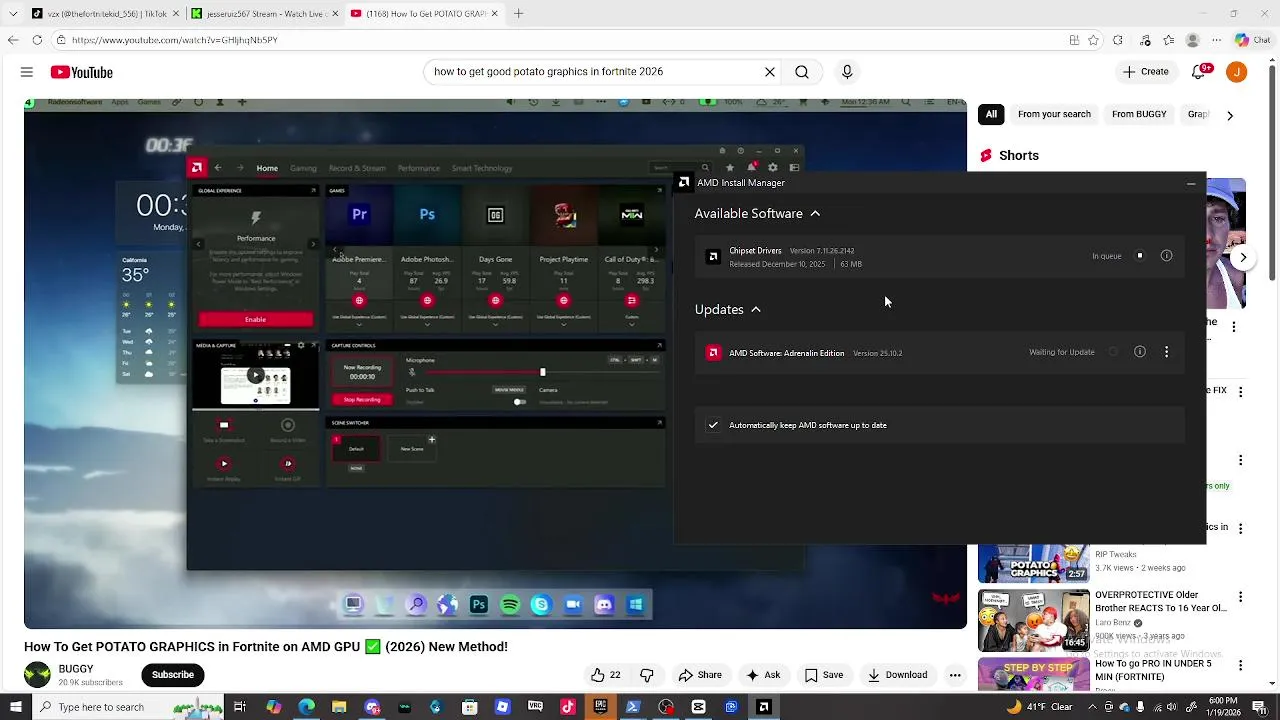Open info for Chipset Drivers
The image size is (1280, 720).
click(1166, 256)
